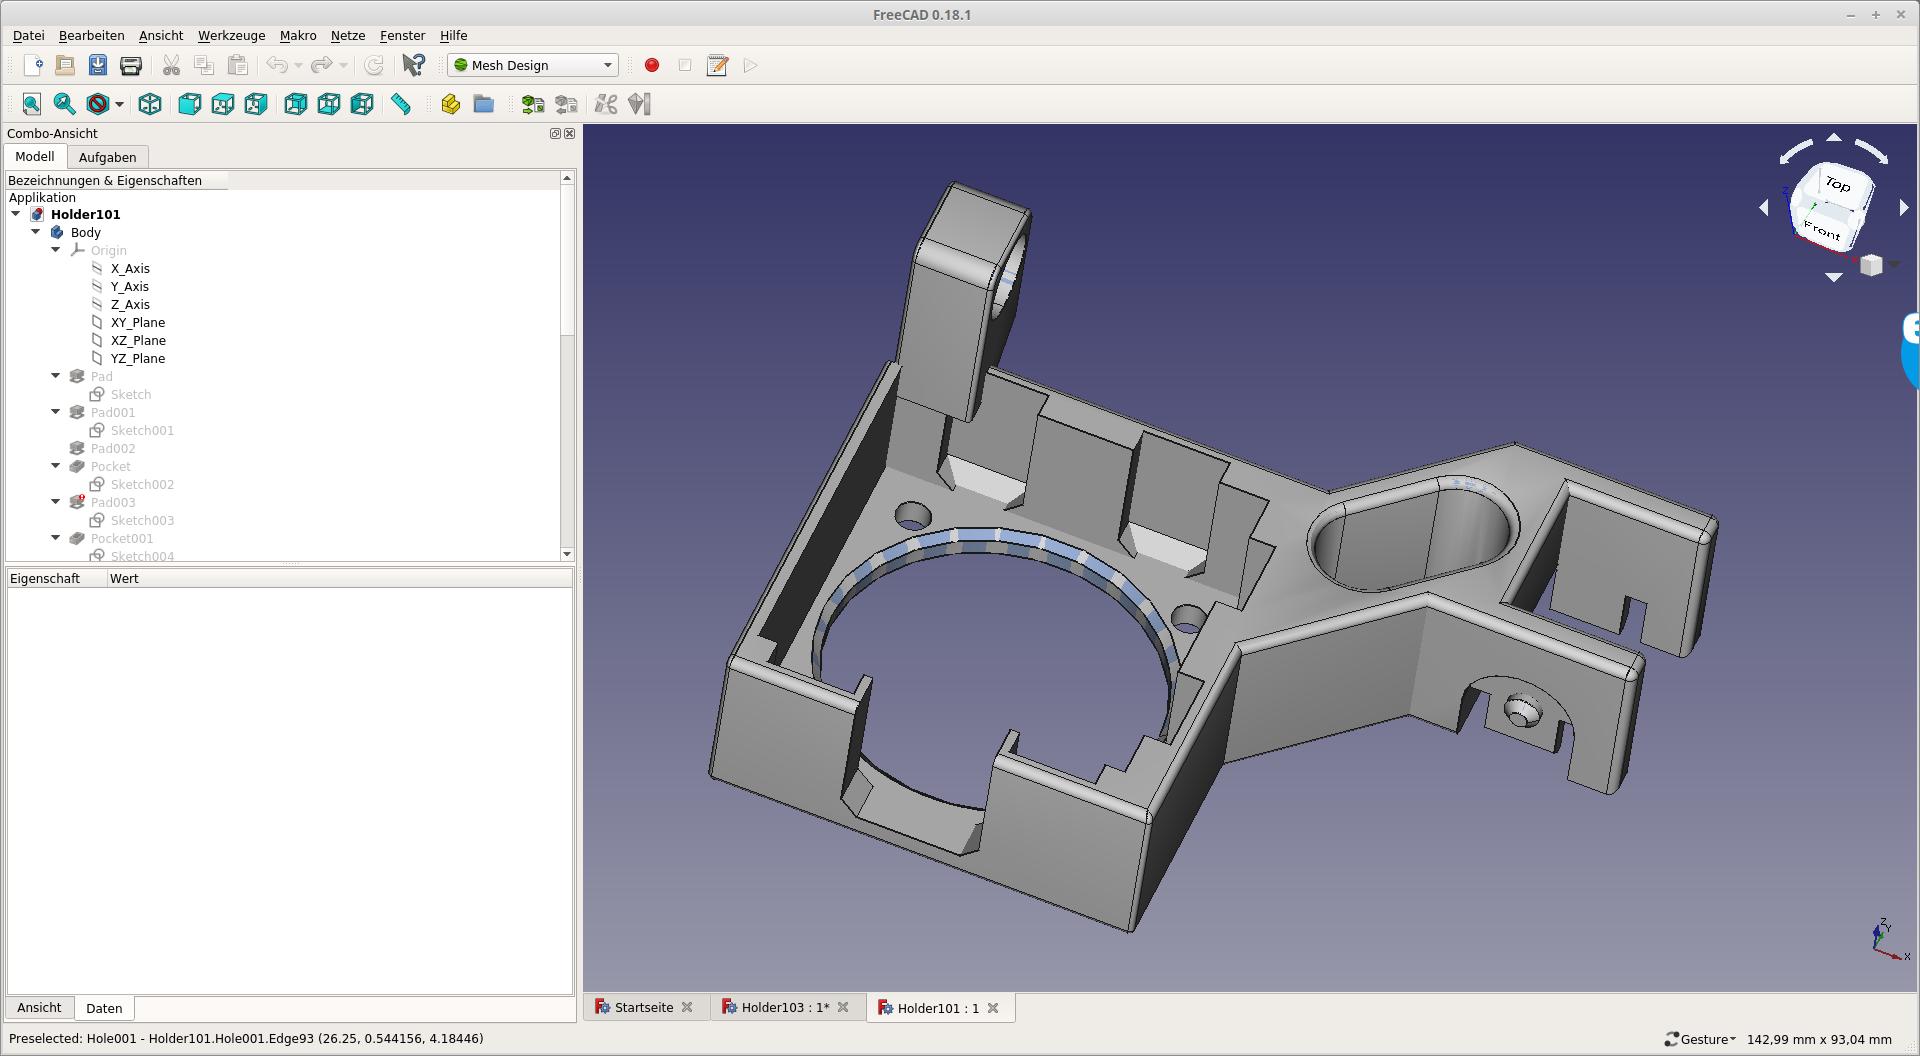Open the redo history dropdown arrow

343,65
